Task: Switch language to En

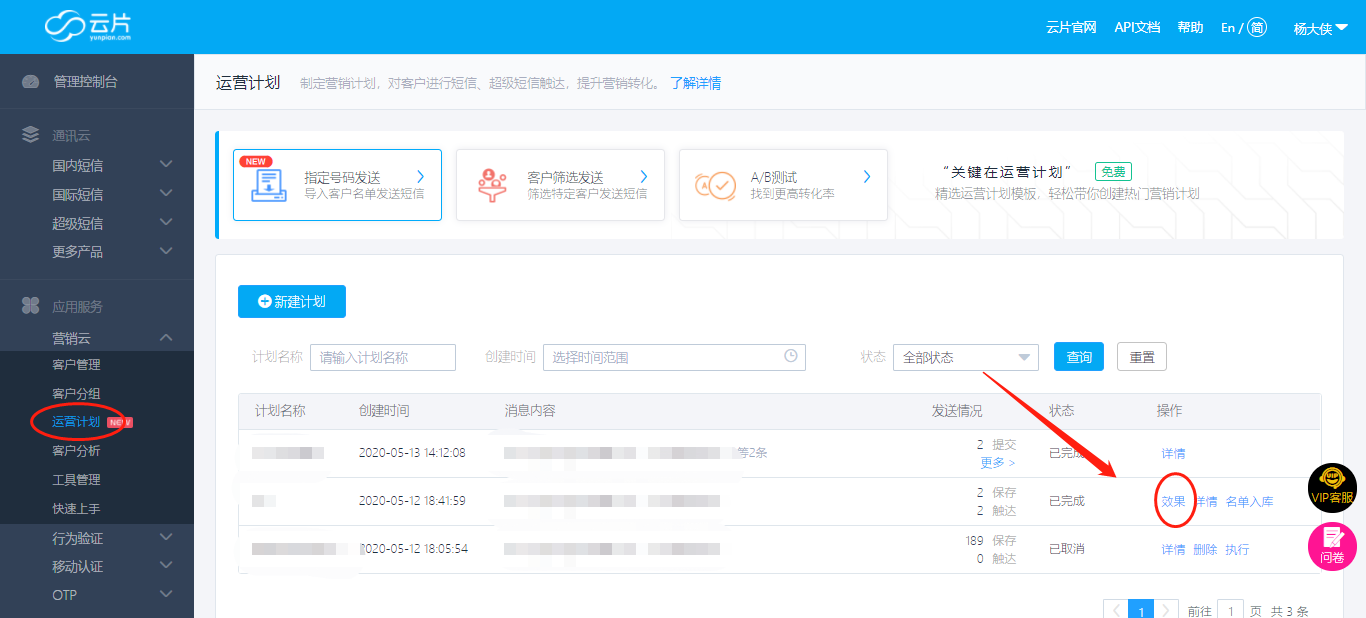Action: tap(1228, 28)
